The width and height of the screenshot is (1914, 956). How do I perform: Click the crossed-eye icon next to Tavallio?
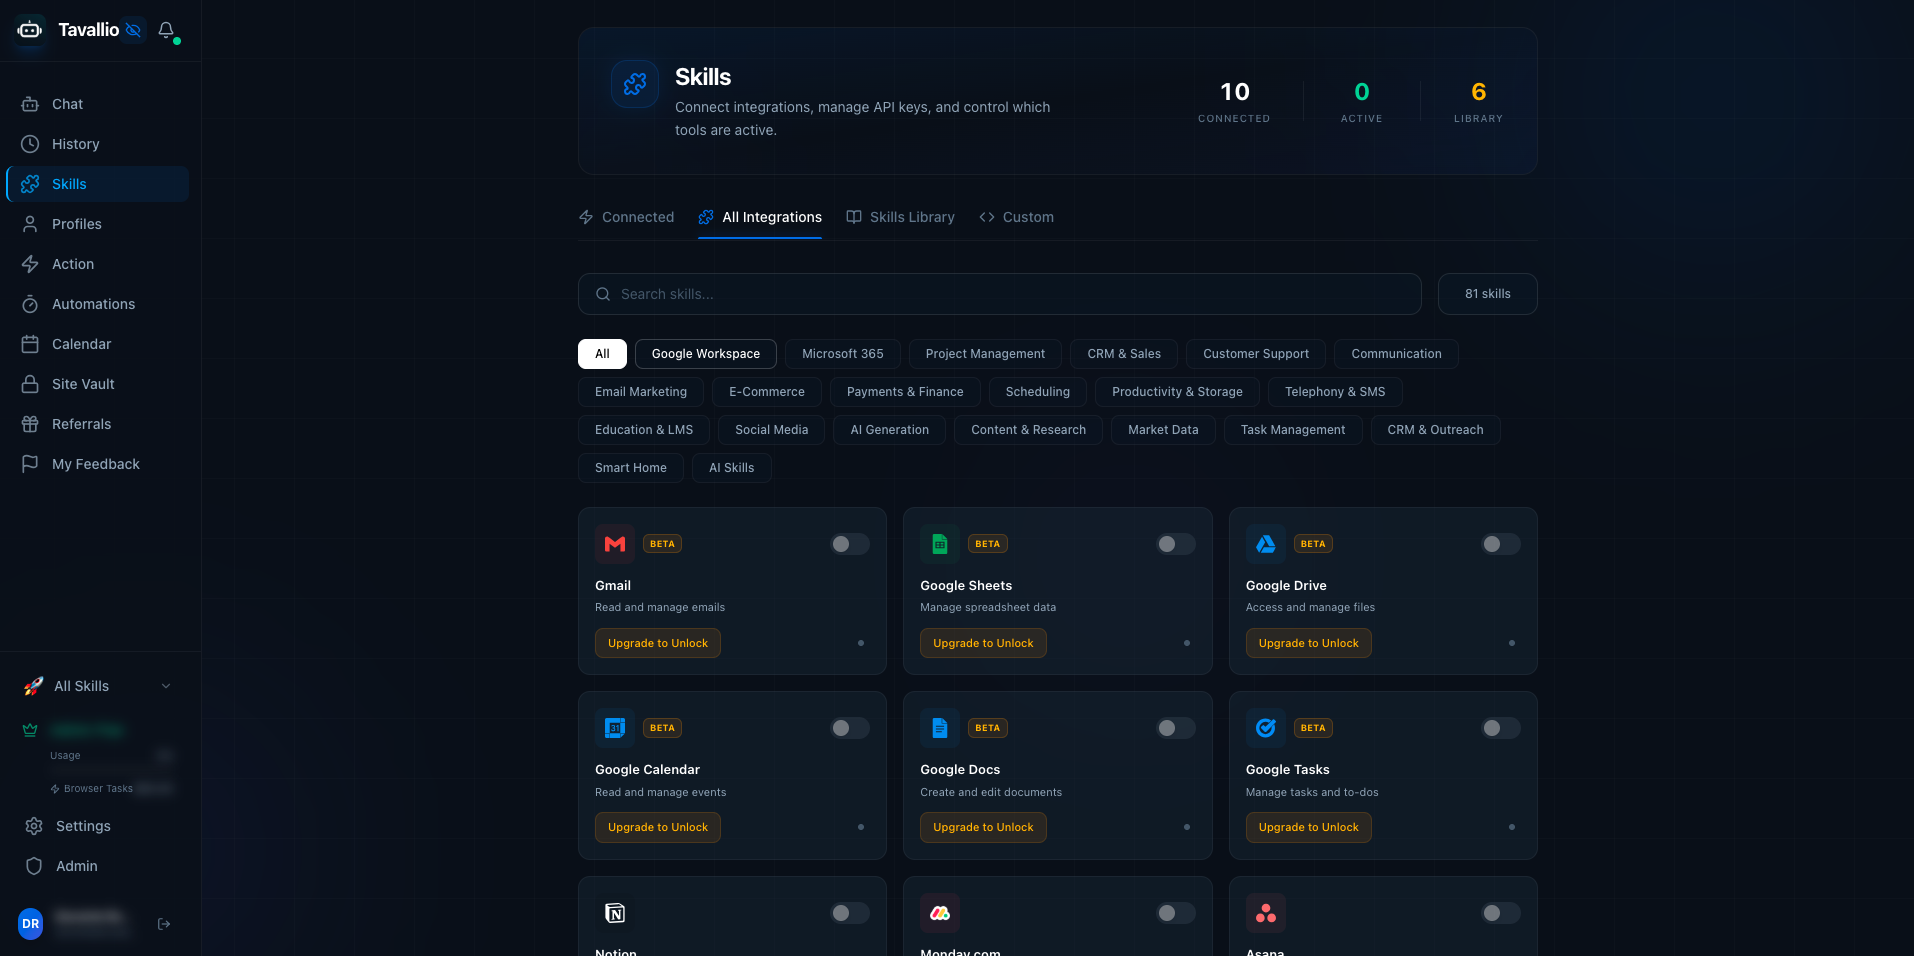tap(133, 30)
